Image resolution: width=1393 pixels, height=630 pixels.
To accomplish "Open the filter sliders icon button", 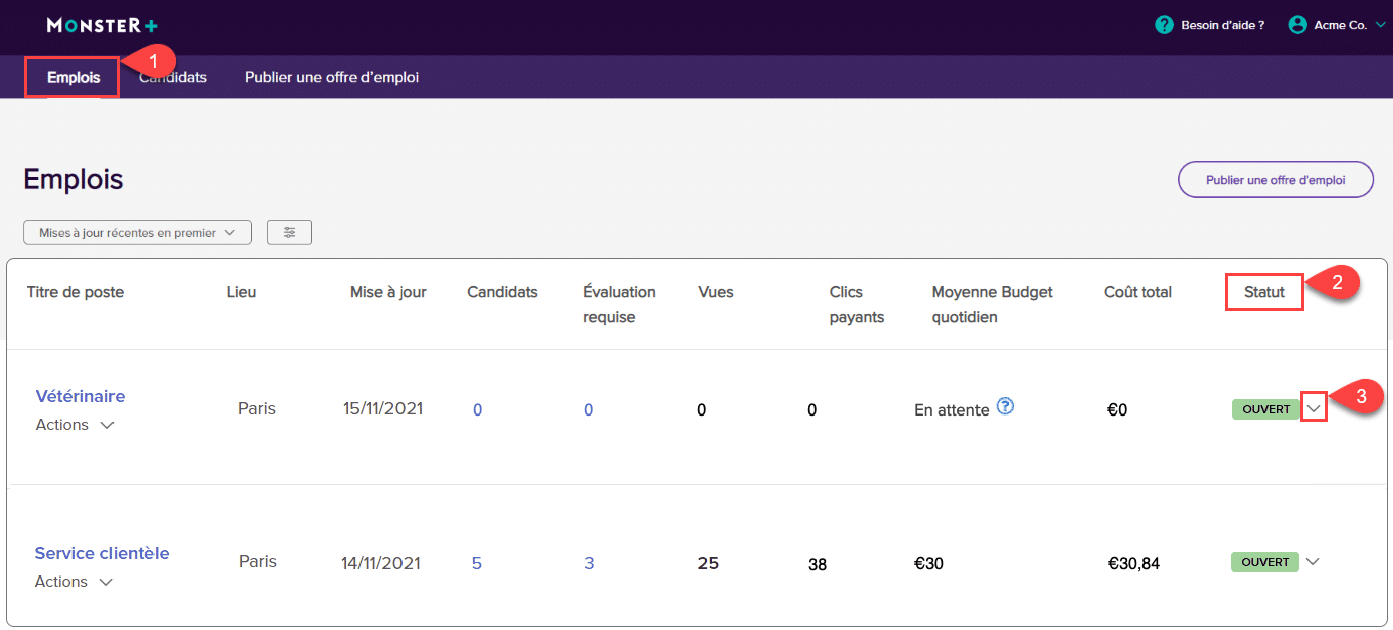I will (x=289, y=232).
